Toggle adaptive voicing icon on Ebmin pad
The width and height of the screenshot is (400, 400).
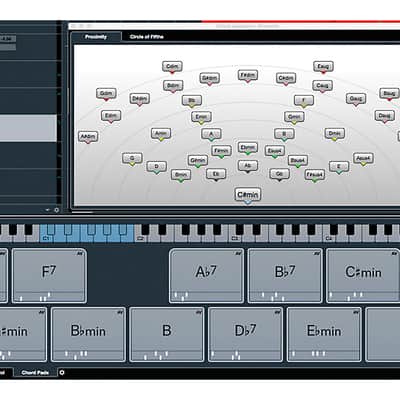point(356,312)
